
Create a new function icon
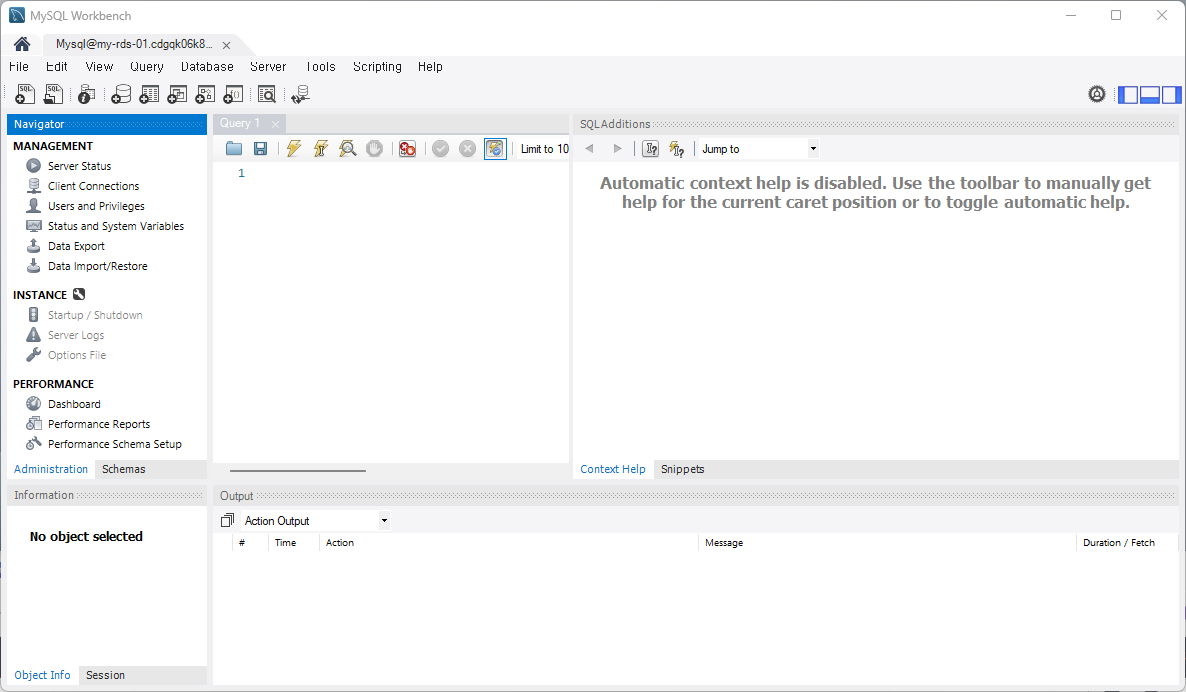233,94
